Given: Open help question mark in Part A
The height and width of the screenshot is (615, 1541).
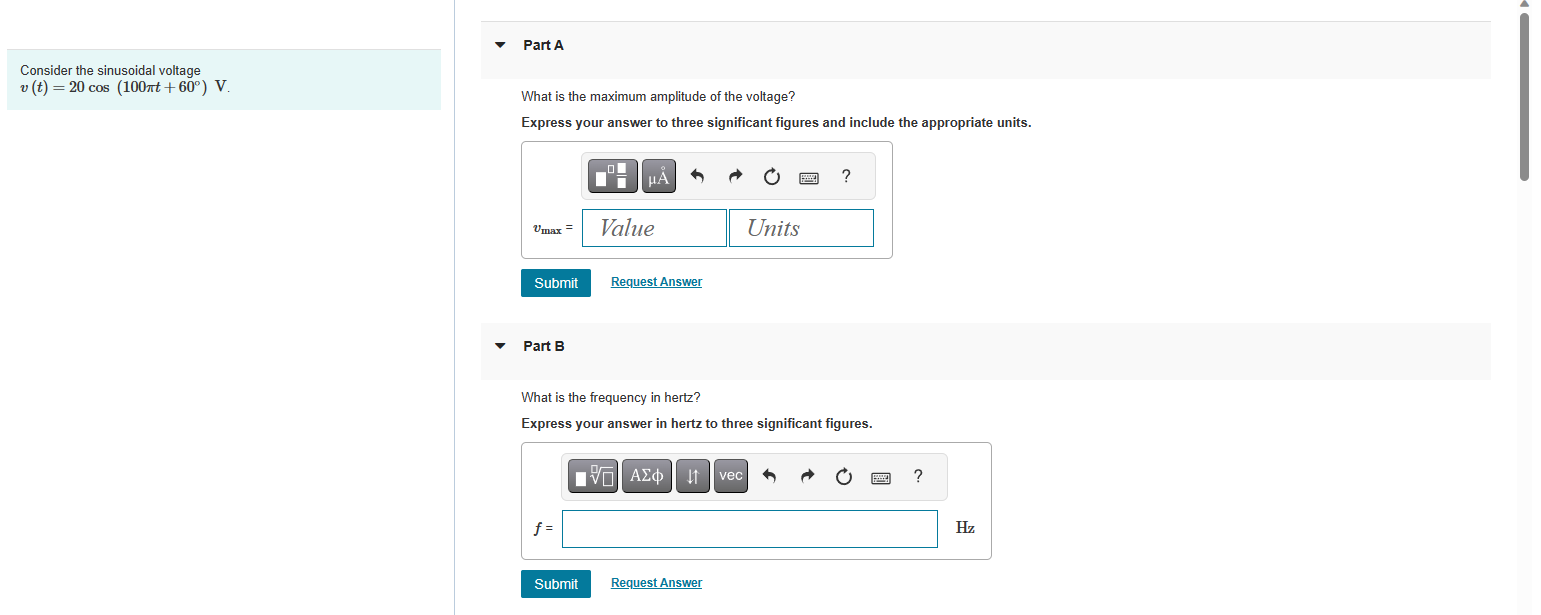Looking at the screenshot, I should click(846, 177).
